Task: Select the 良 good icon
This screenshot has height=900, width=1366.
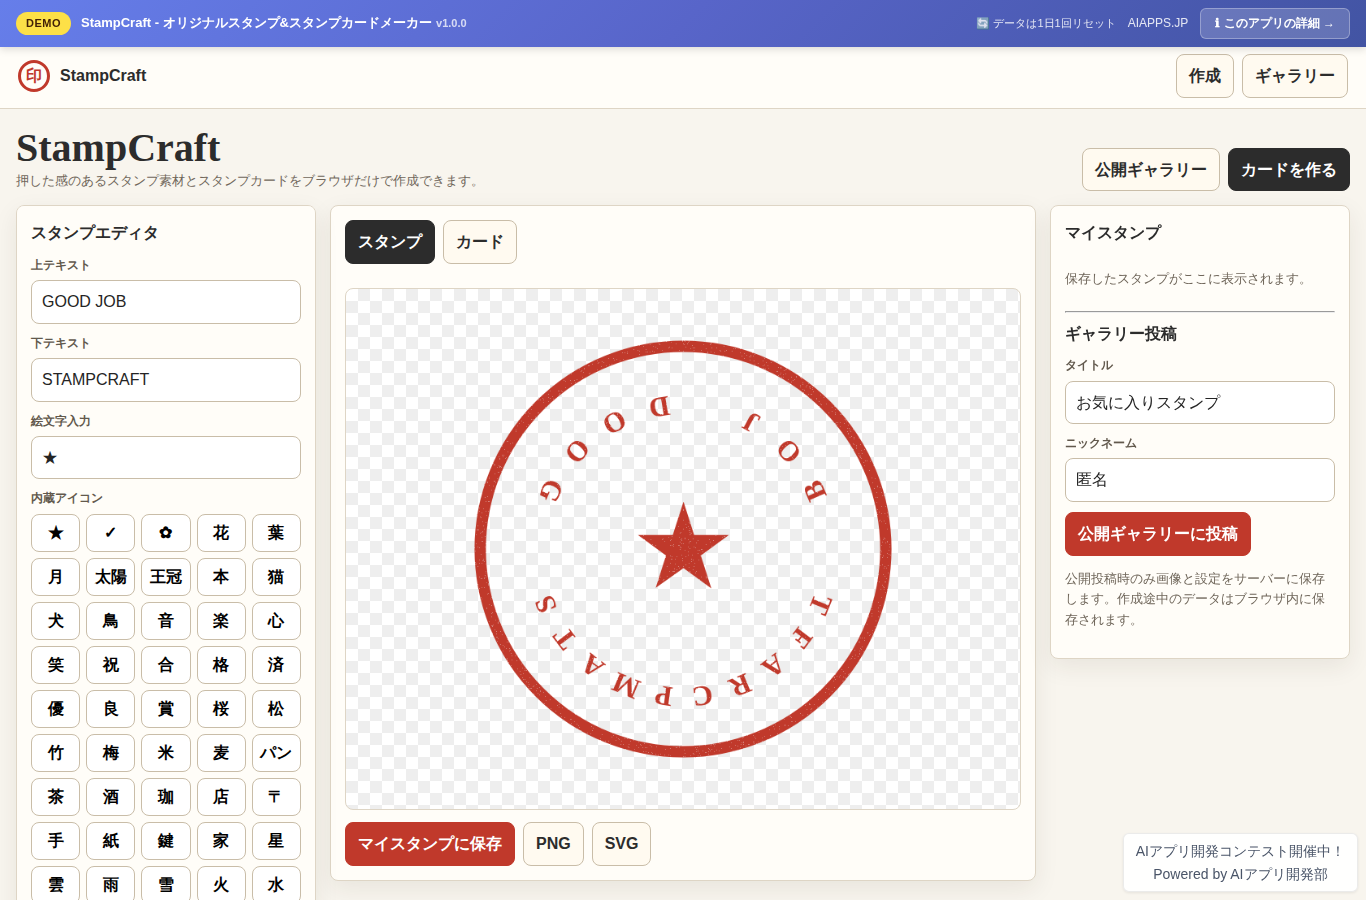Action: [x=111, y=709]
